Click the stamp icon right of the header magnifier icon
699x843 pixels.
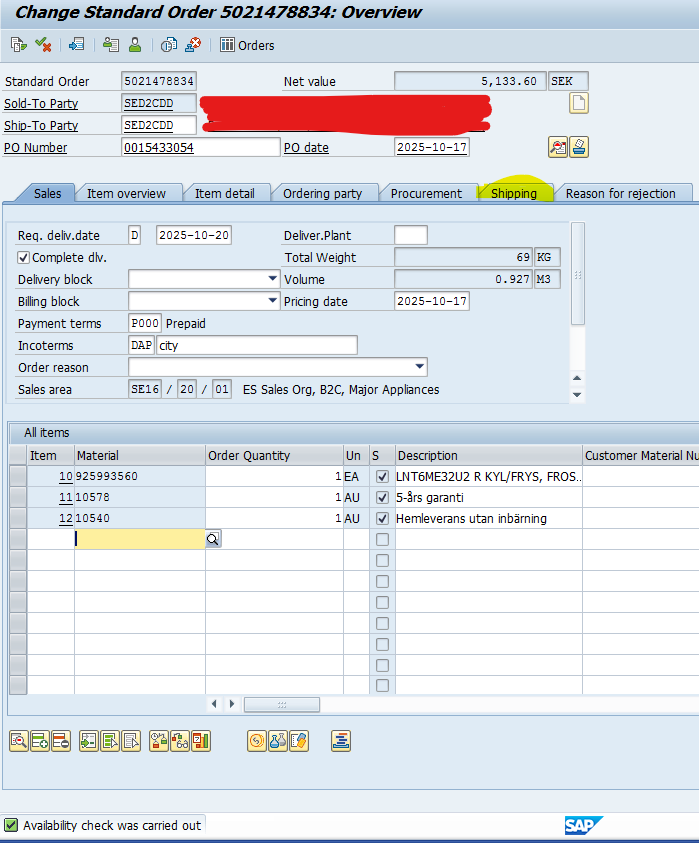pyautogui.click(x=579, y=147)
